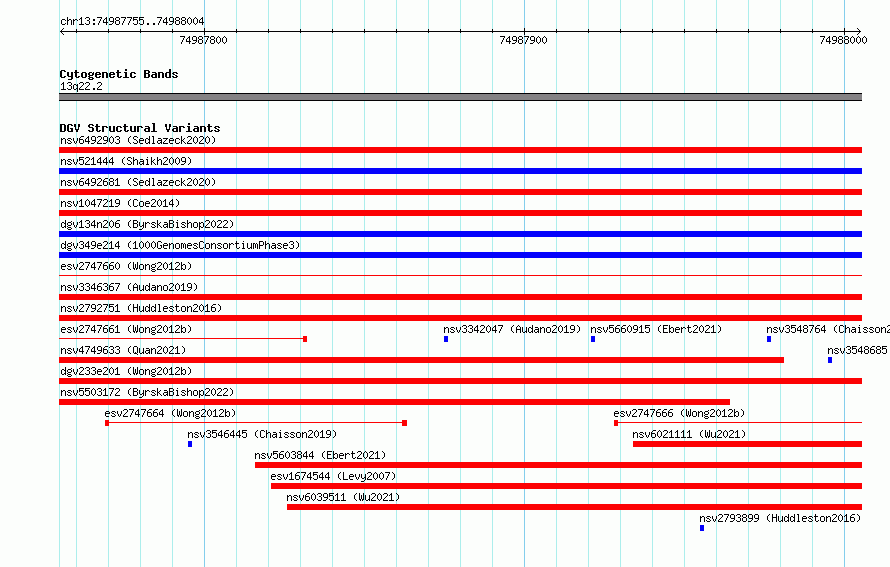Image resolution: width=890 pixels, height=567 pixels.
Task: Click the blue bar for nsv521444
Action: [460, 171]
